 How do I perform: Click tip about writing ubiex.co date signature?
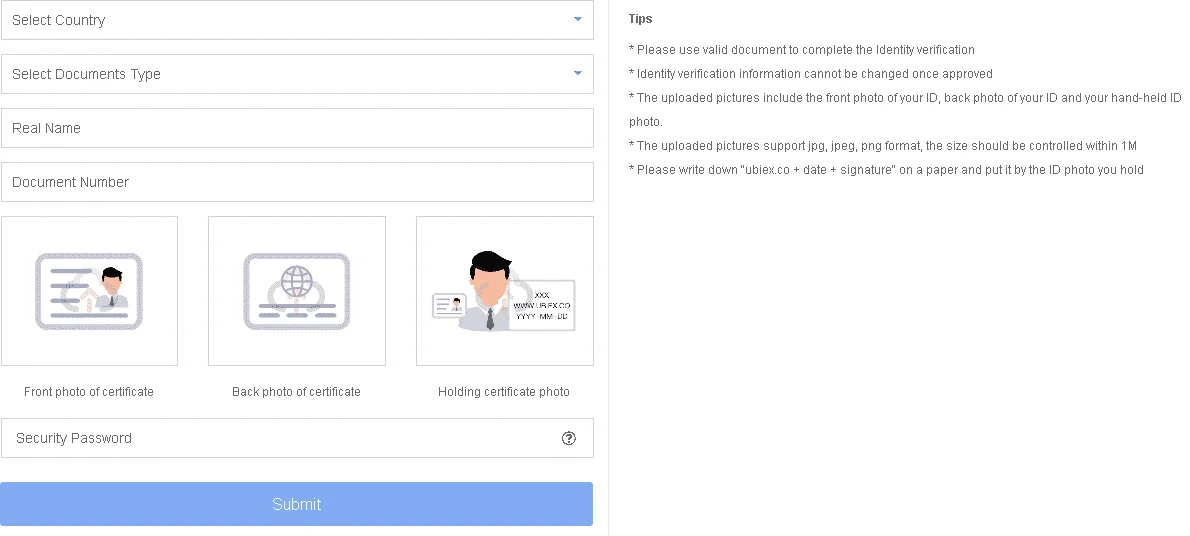pyautogui.click(x=886, y=170)
